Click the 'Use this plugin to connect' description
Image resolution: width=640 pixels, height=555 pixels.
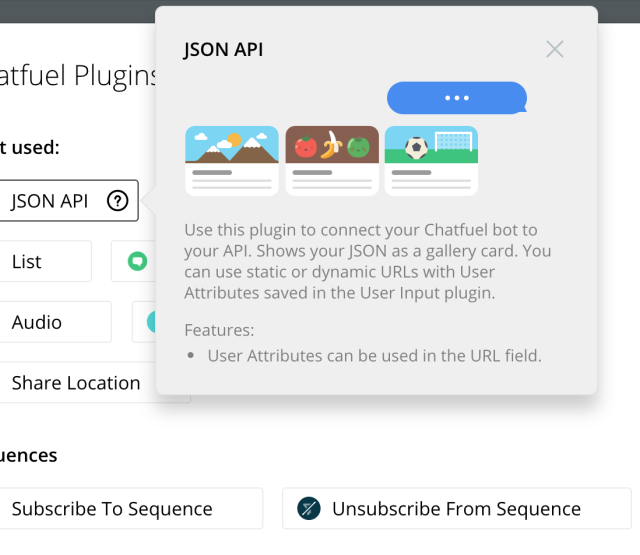pos(368,261)
